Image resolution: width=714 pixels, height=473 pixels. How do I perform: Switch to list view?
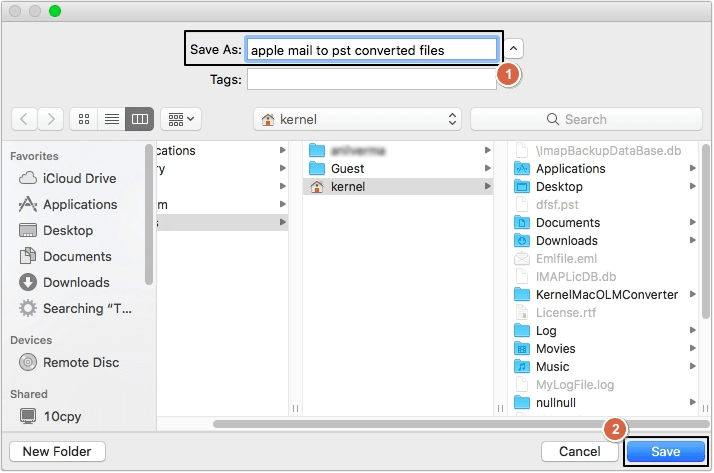click(x=112, y=119)
